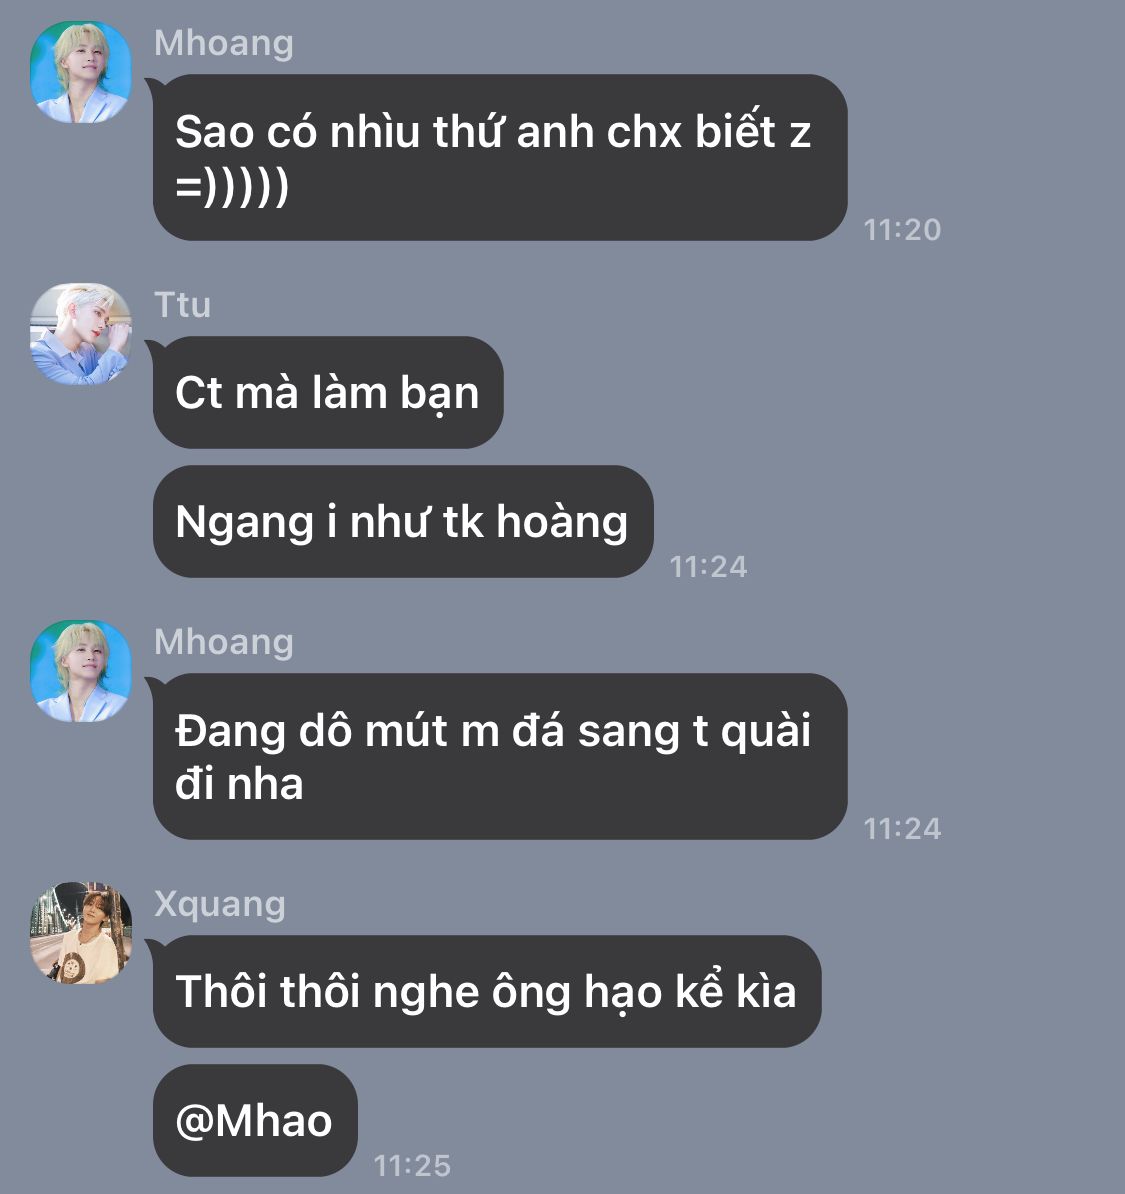Click the words 'đi nha' in Mhoang's message

pyautogui.click(x=239, y=784)
